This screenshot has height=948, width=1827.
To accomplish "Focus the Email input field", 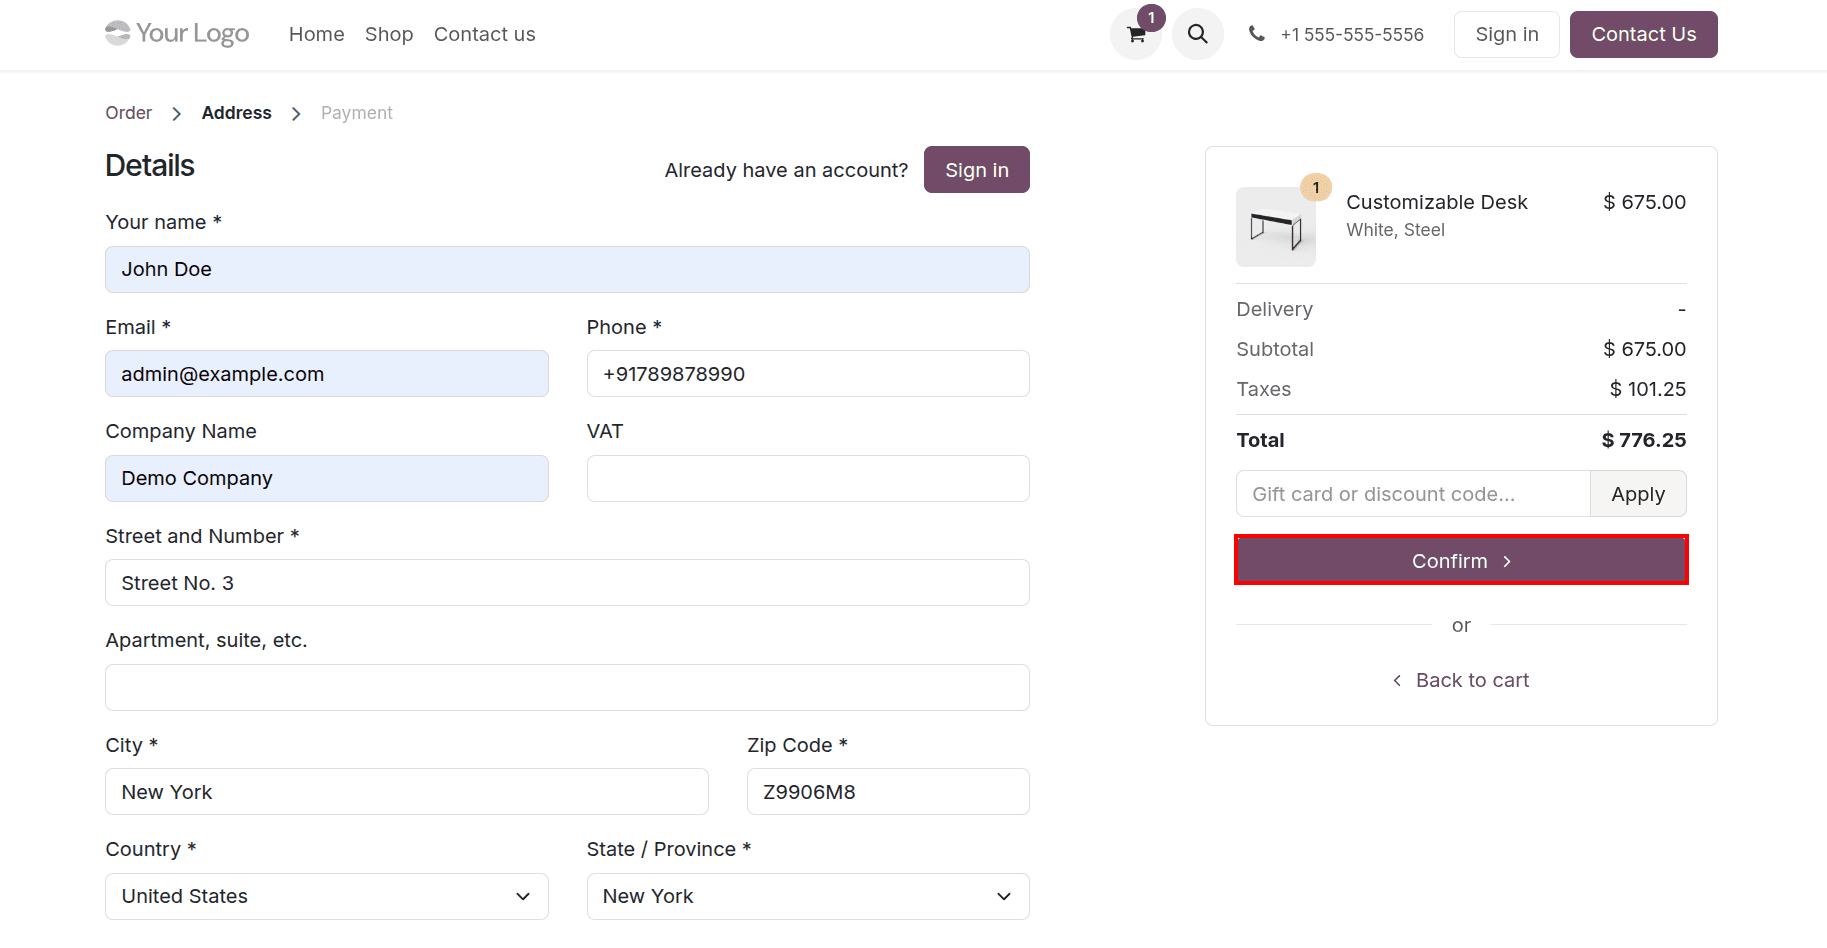I will [326, 374].
